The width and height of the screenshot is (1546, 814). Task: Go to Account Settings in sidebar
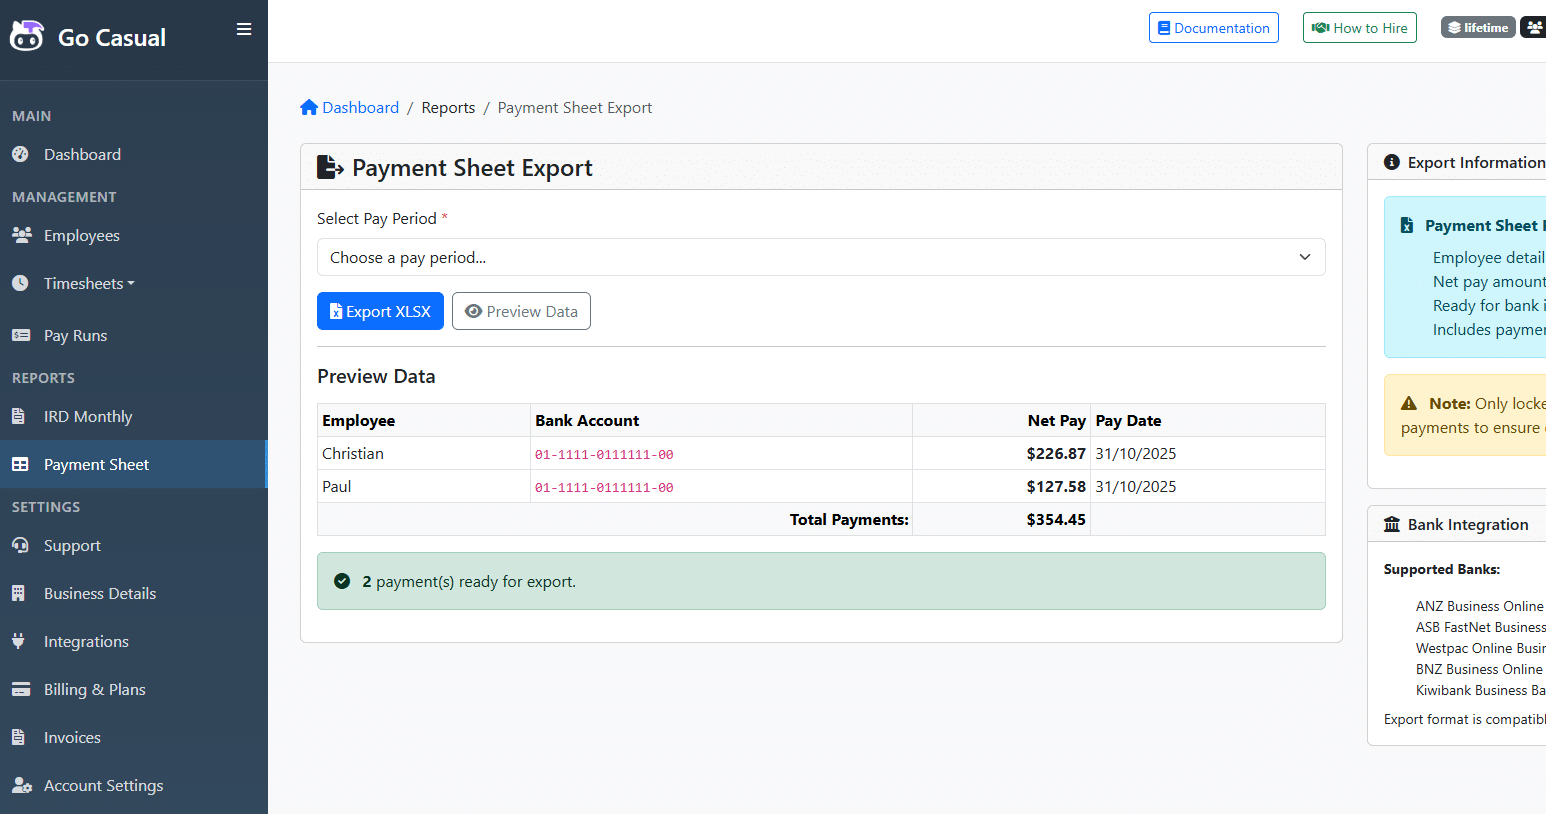pyautogui.click(x=103, y=785)
